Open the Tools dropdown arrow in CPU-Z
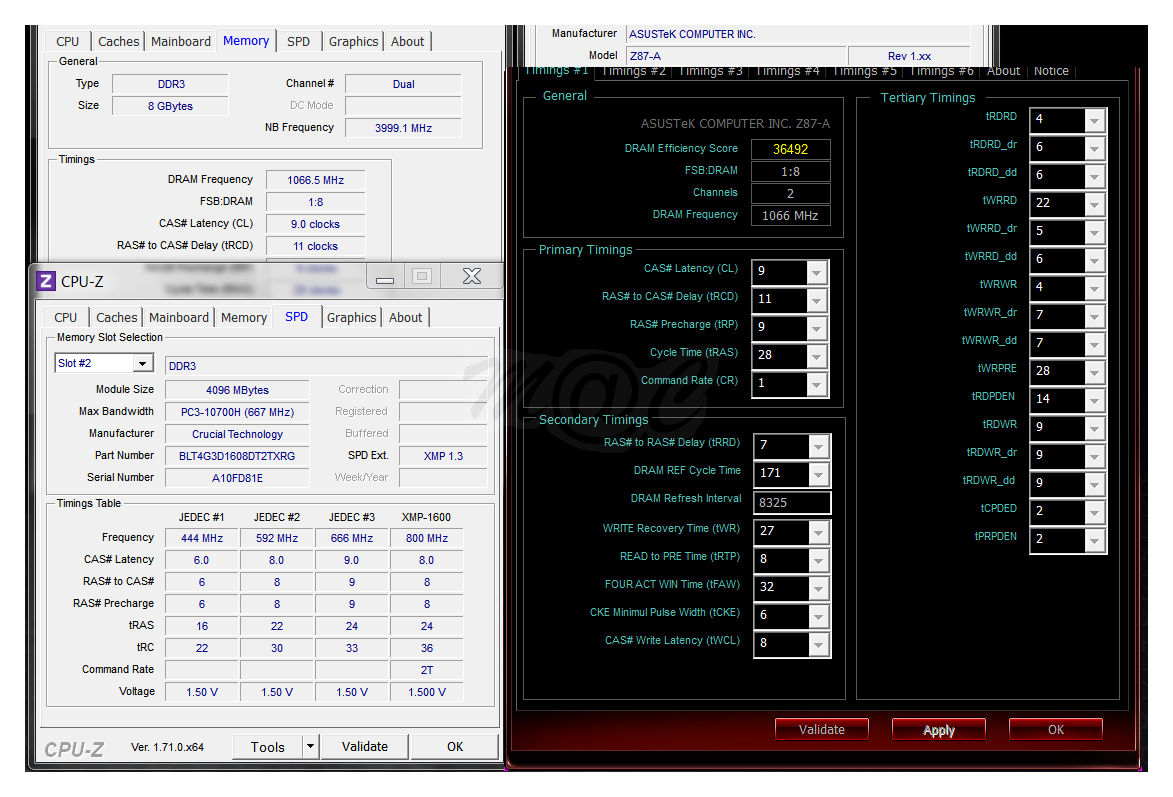1173x797 pixels. point(310,747)
